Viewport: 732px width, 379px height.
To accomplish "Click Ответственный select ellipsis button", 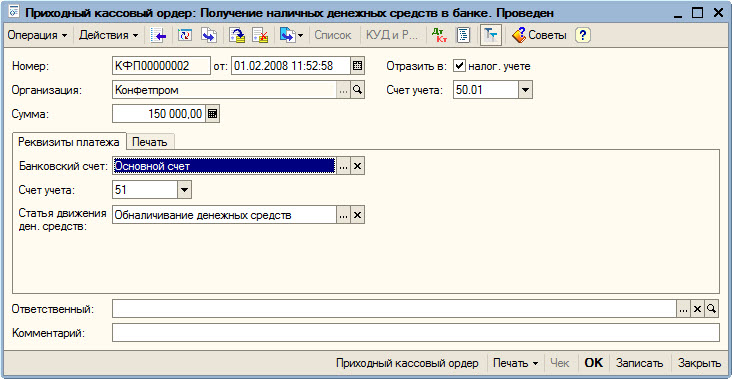I will click(684, 309).
